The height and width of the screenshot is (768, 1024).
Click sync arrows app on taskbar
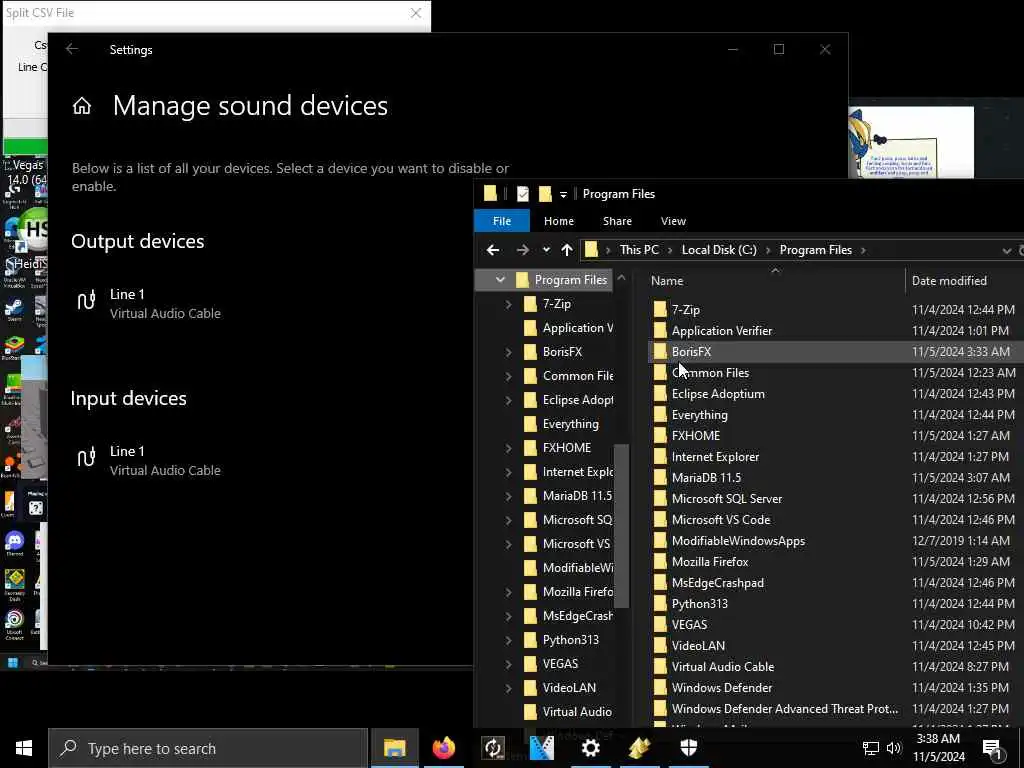(x=492, y=748)
